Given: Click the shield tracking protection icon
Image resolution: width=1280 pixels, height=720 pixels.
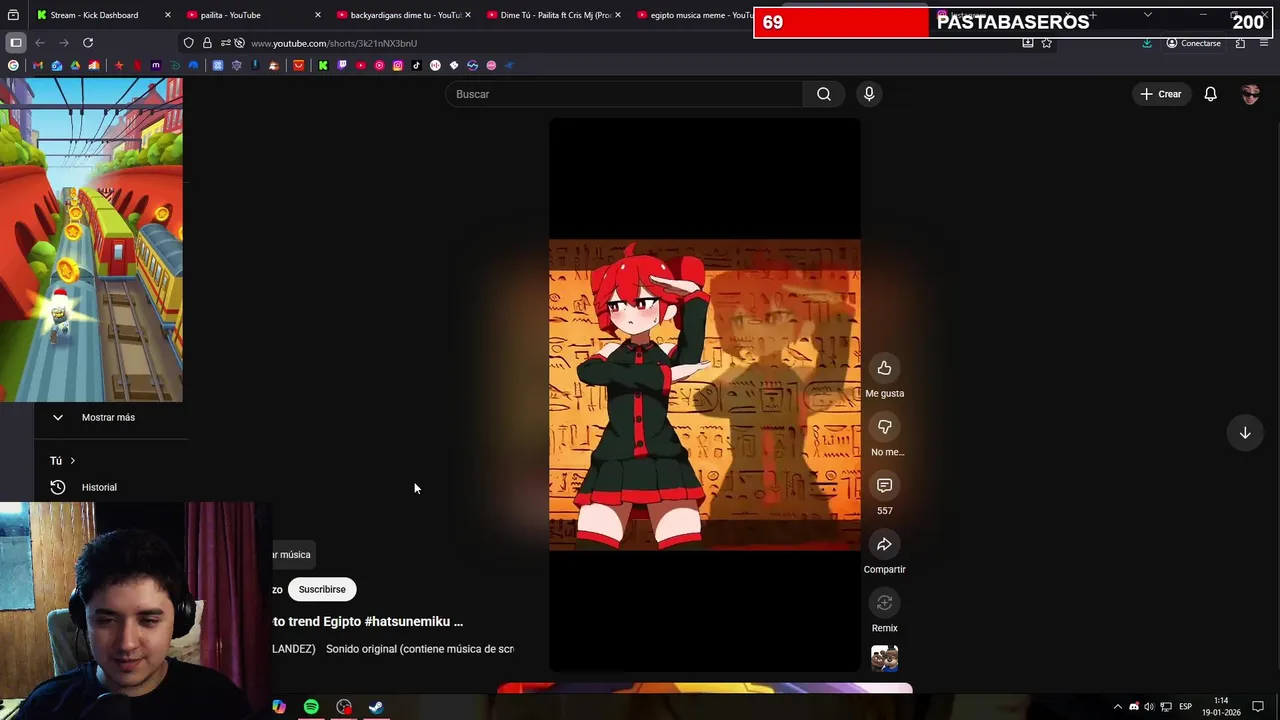Looking at the screenshot, I should (188, 43).
